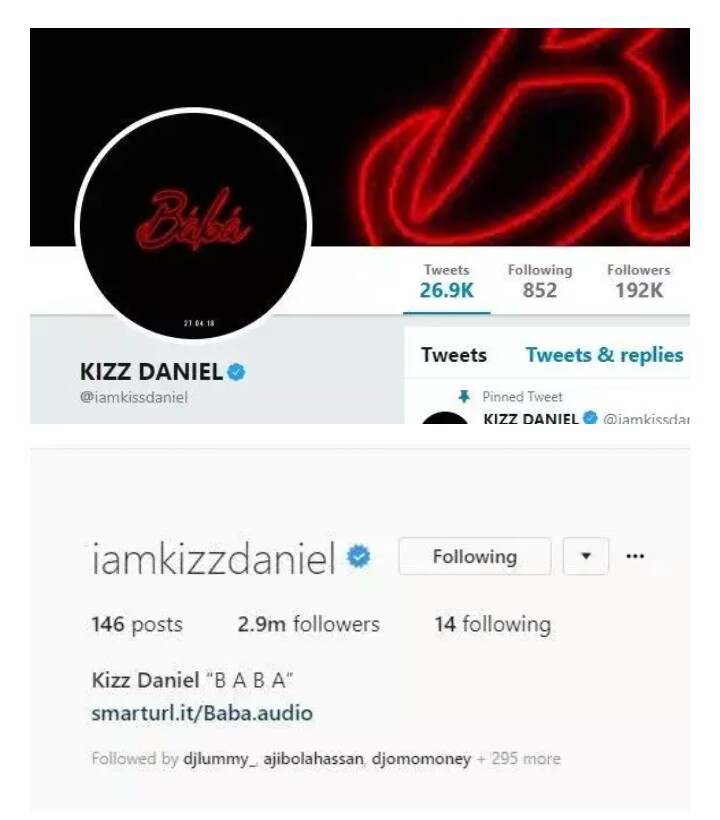Viewport: 720px width, 820px height.
Task: Expand suggested accounts dropdown arrow
Action: (x=586, y=556)
